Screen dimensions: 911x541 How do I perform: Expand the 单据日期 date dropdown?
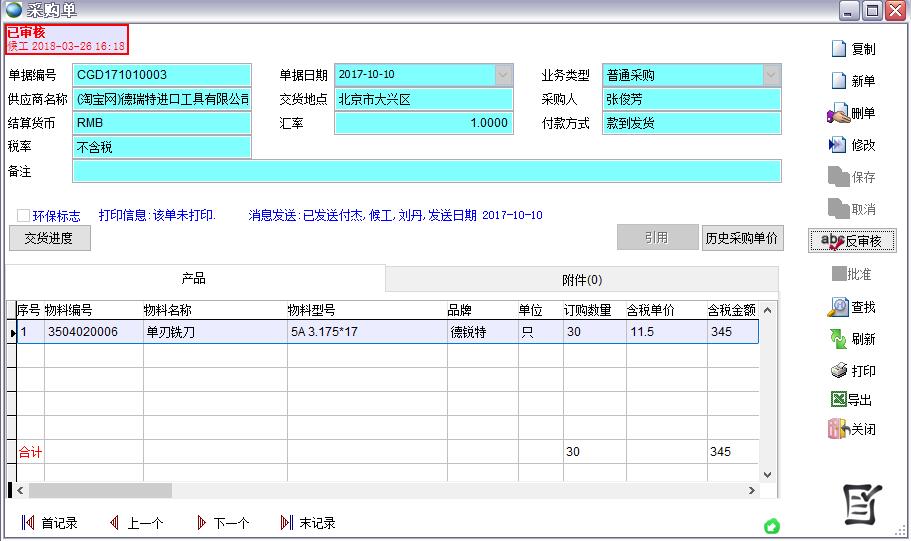(x=503, y=75)
